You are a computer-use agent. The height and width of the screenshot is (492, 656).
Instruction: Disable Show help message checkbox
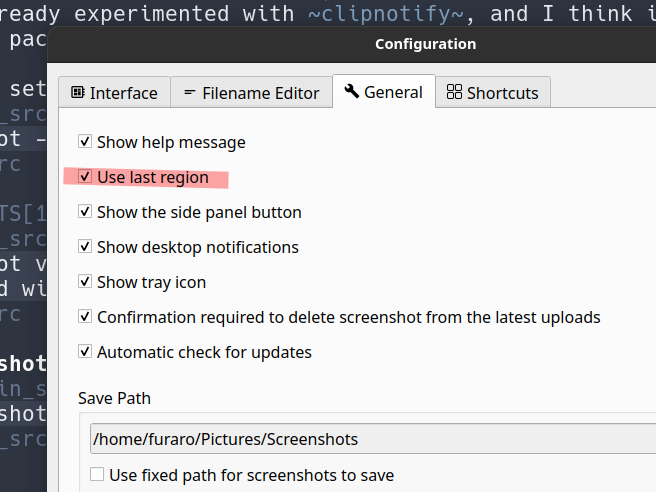85,142
